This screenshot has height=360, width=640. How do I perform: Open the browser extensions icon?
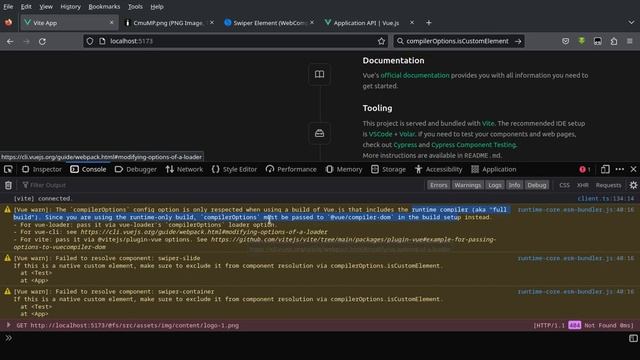[x=614, y=41]
